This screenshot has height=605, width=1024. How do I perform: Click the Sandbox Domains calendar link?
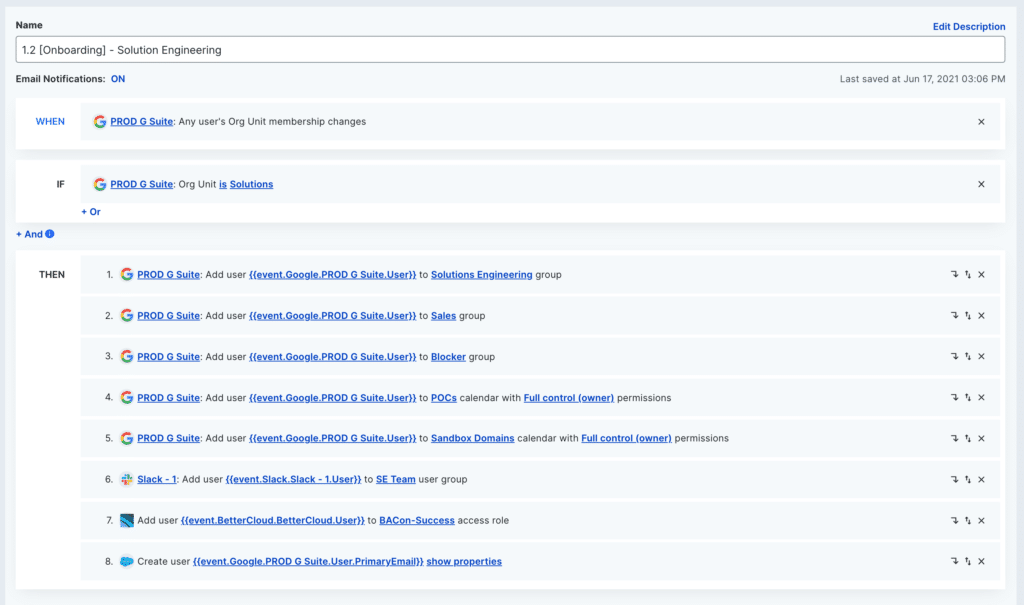[x=472, y=438]
